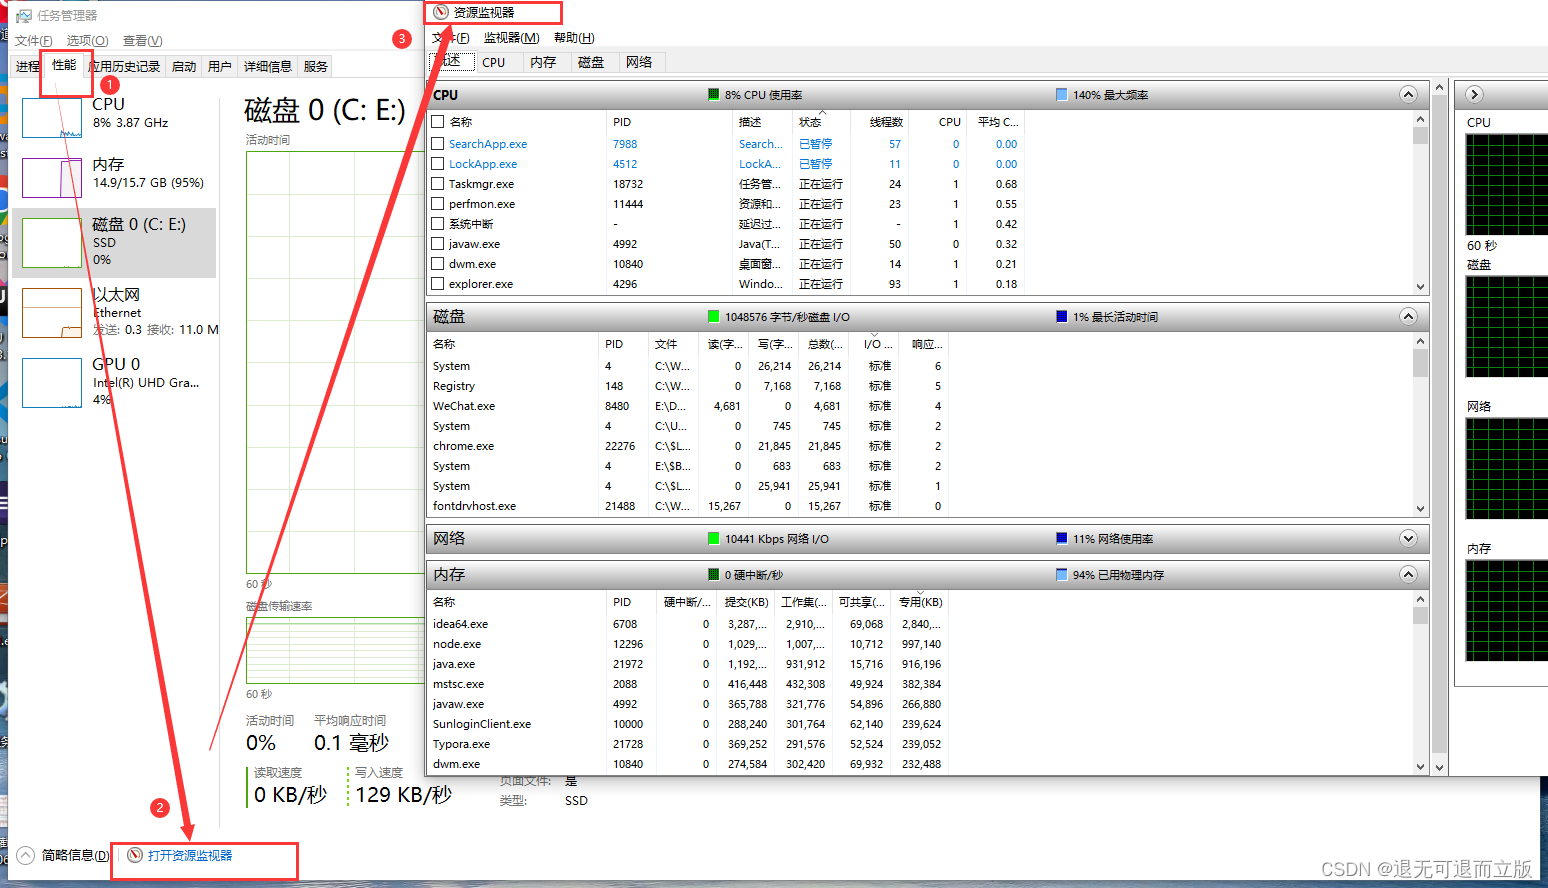Click green CPU 使用率 legend swatch
The width and height of the screenshot is (1548, 888).
click(713, 95)
